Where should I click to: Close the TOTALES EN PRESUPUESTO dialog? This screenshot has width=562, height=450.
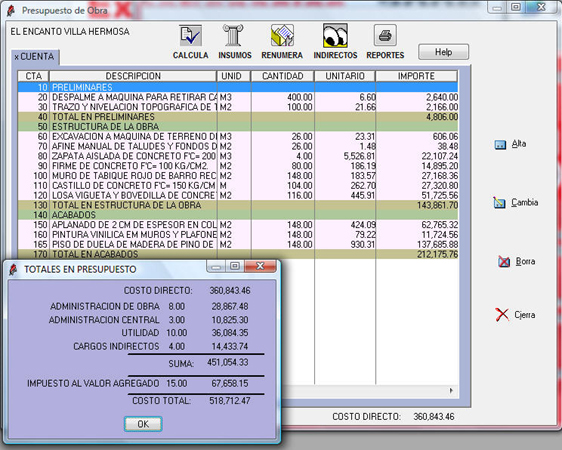[x=260, y=266]
